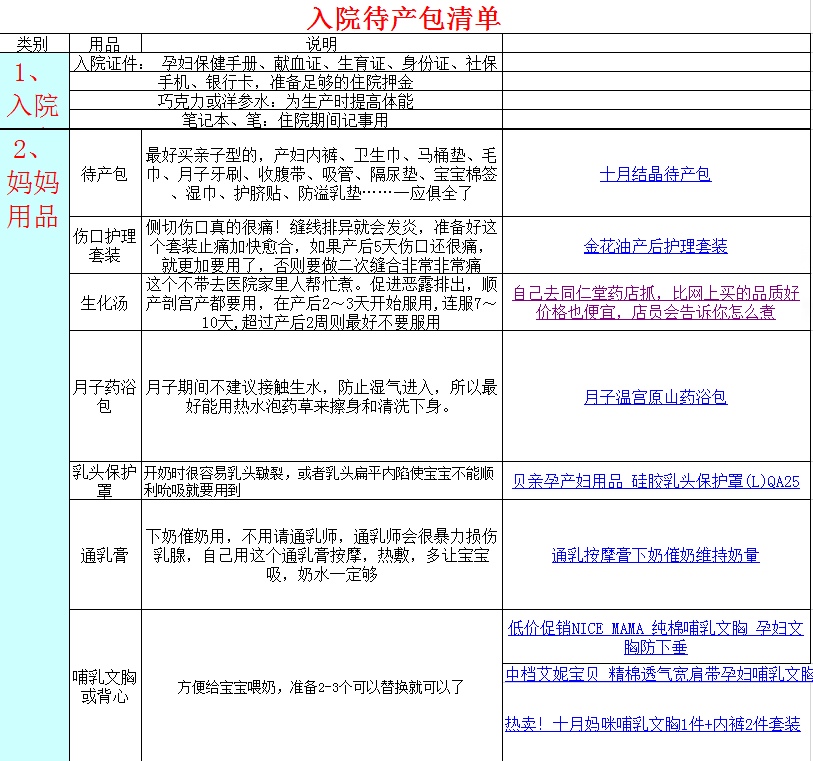This screenshot has height=761, width=813.
Task: Open the 贝亲 硅胶乳头保护罩 link
Action: 655,481
